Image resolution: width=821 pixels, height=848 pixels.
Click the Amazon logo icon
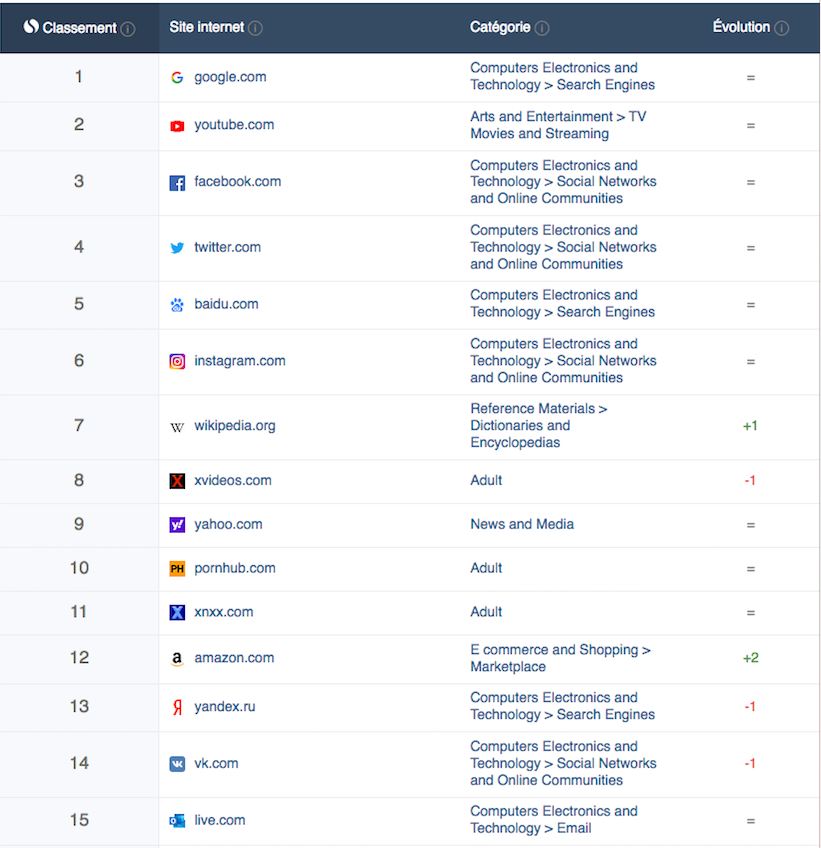[177, 659]
